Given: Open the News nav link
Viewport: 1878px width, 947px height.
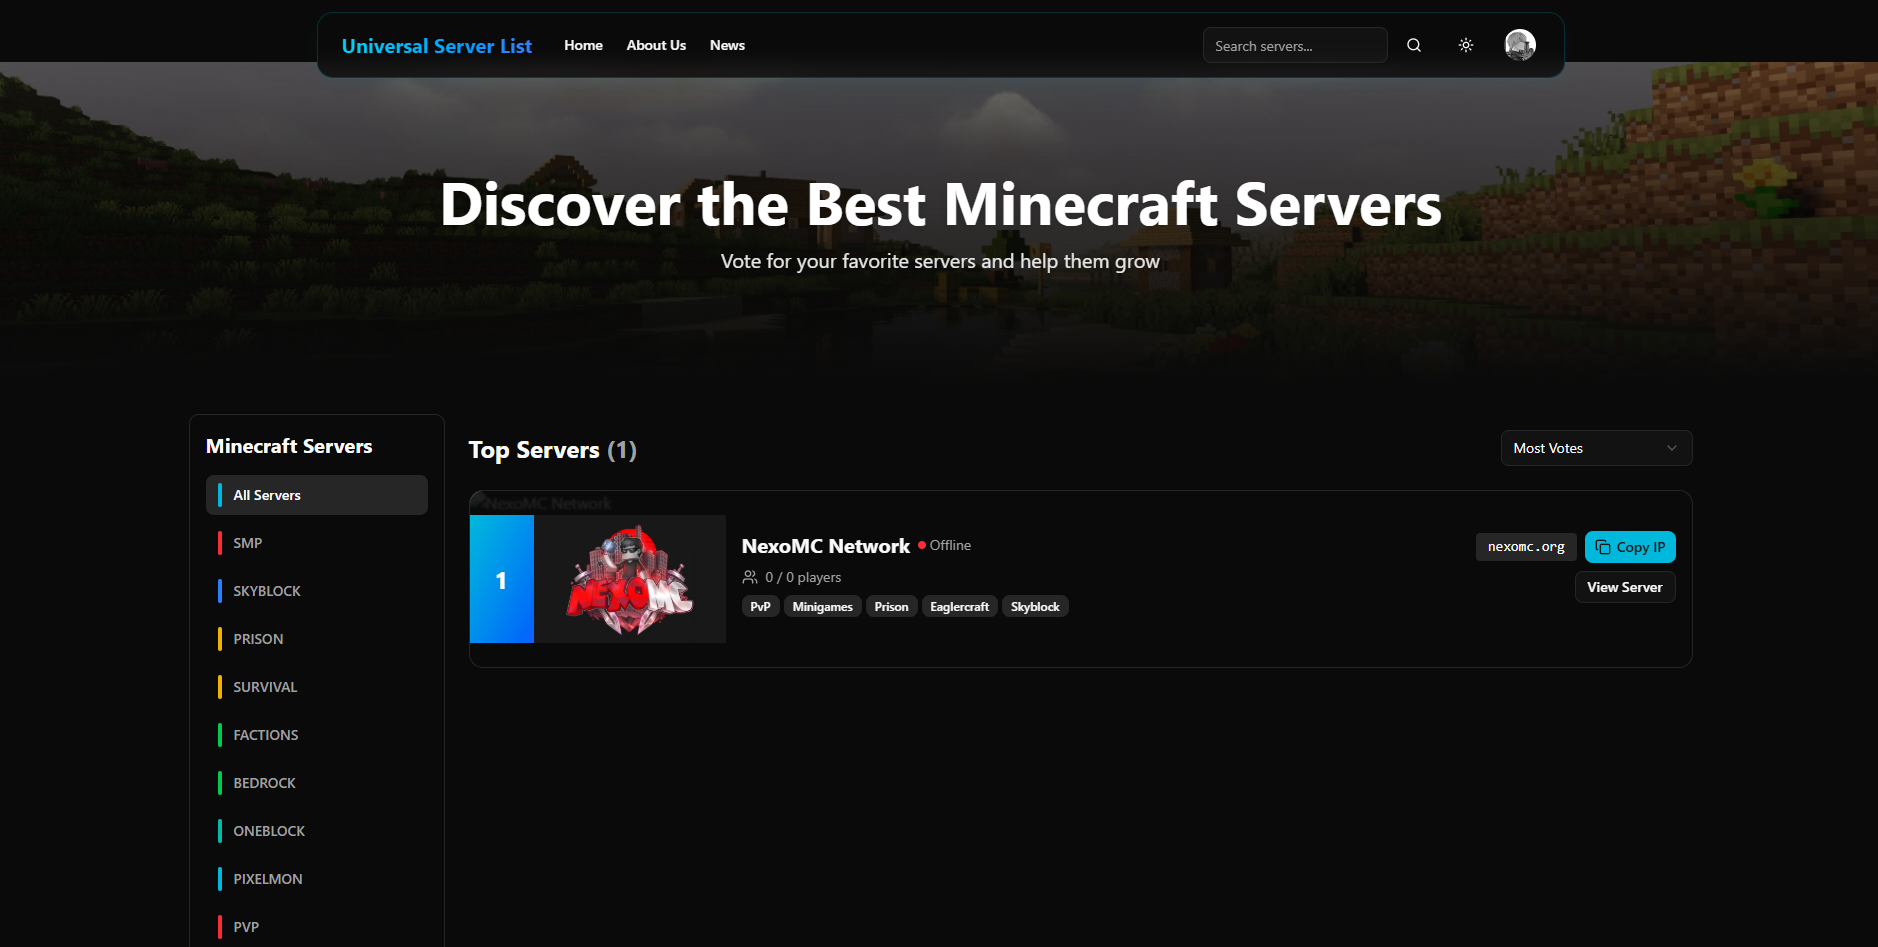Looking at the screenshot, I should pos(727,45).
